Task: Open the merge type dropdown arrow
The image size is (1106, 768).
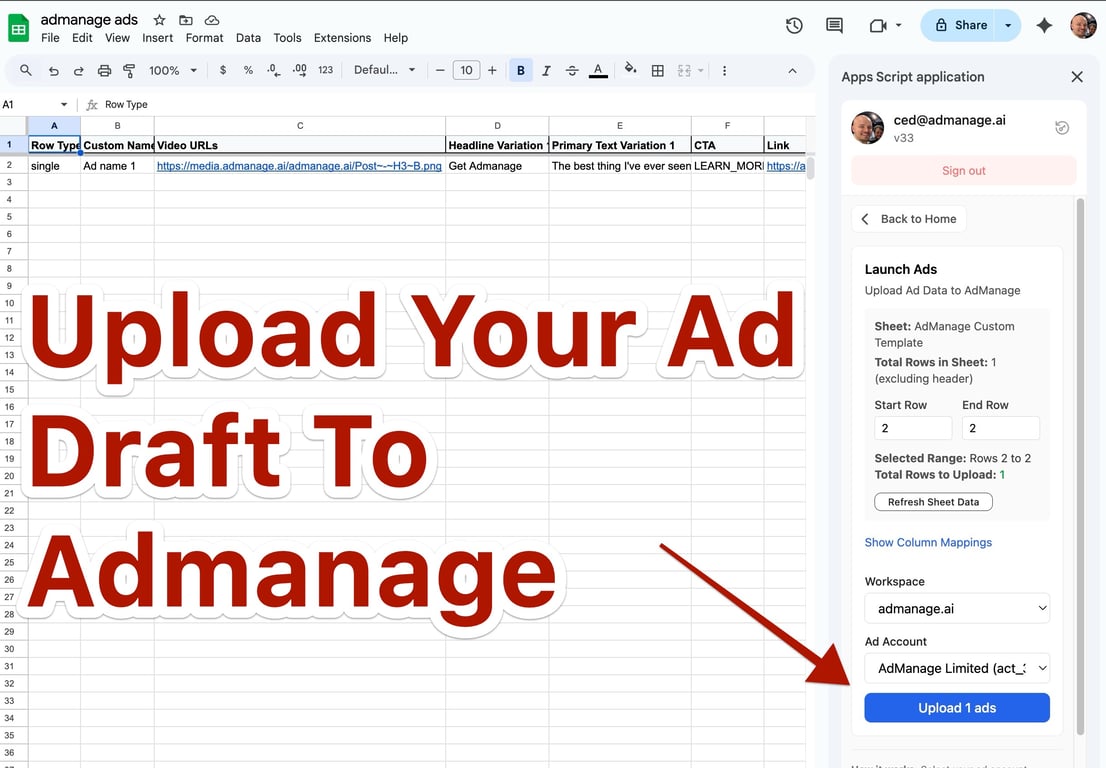Action: coord(700,71)
